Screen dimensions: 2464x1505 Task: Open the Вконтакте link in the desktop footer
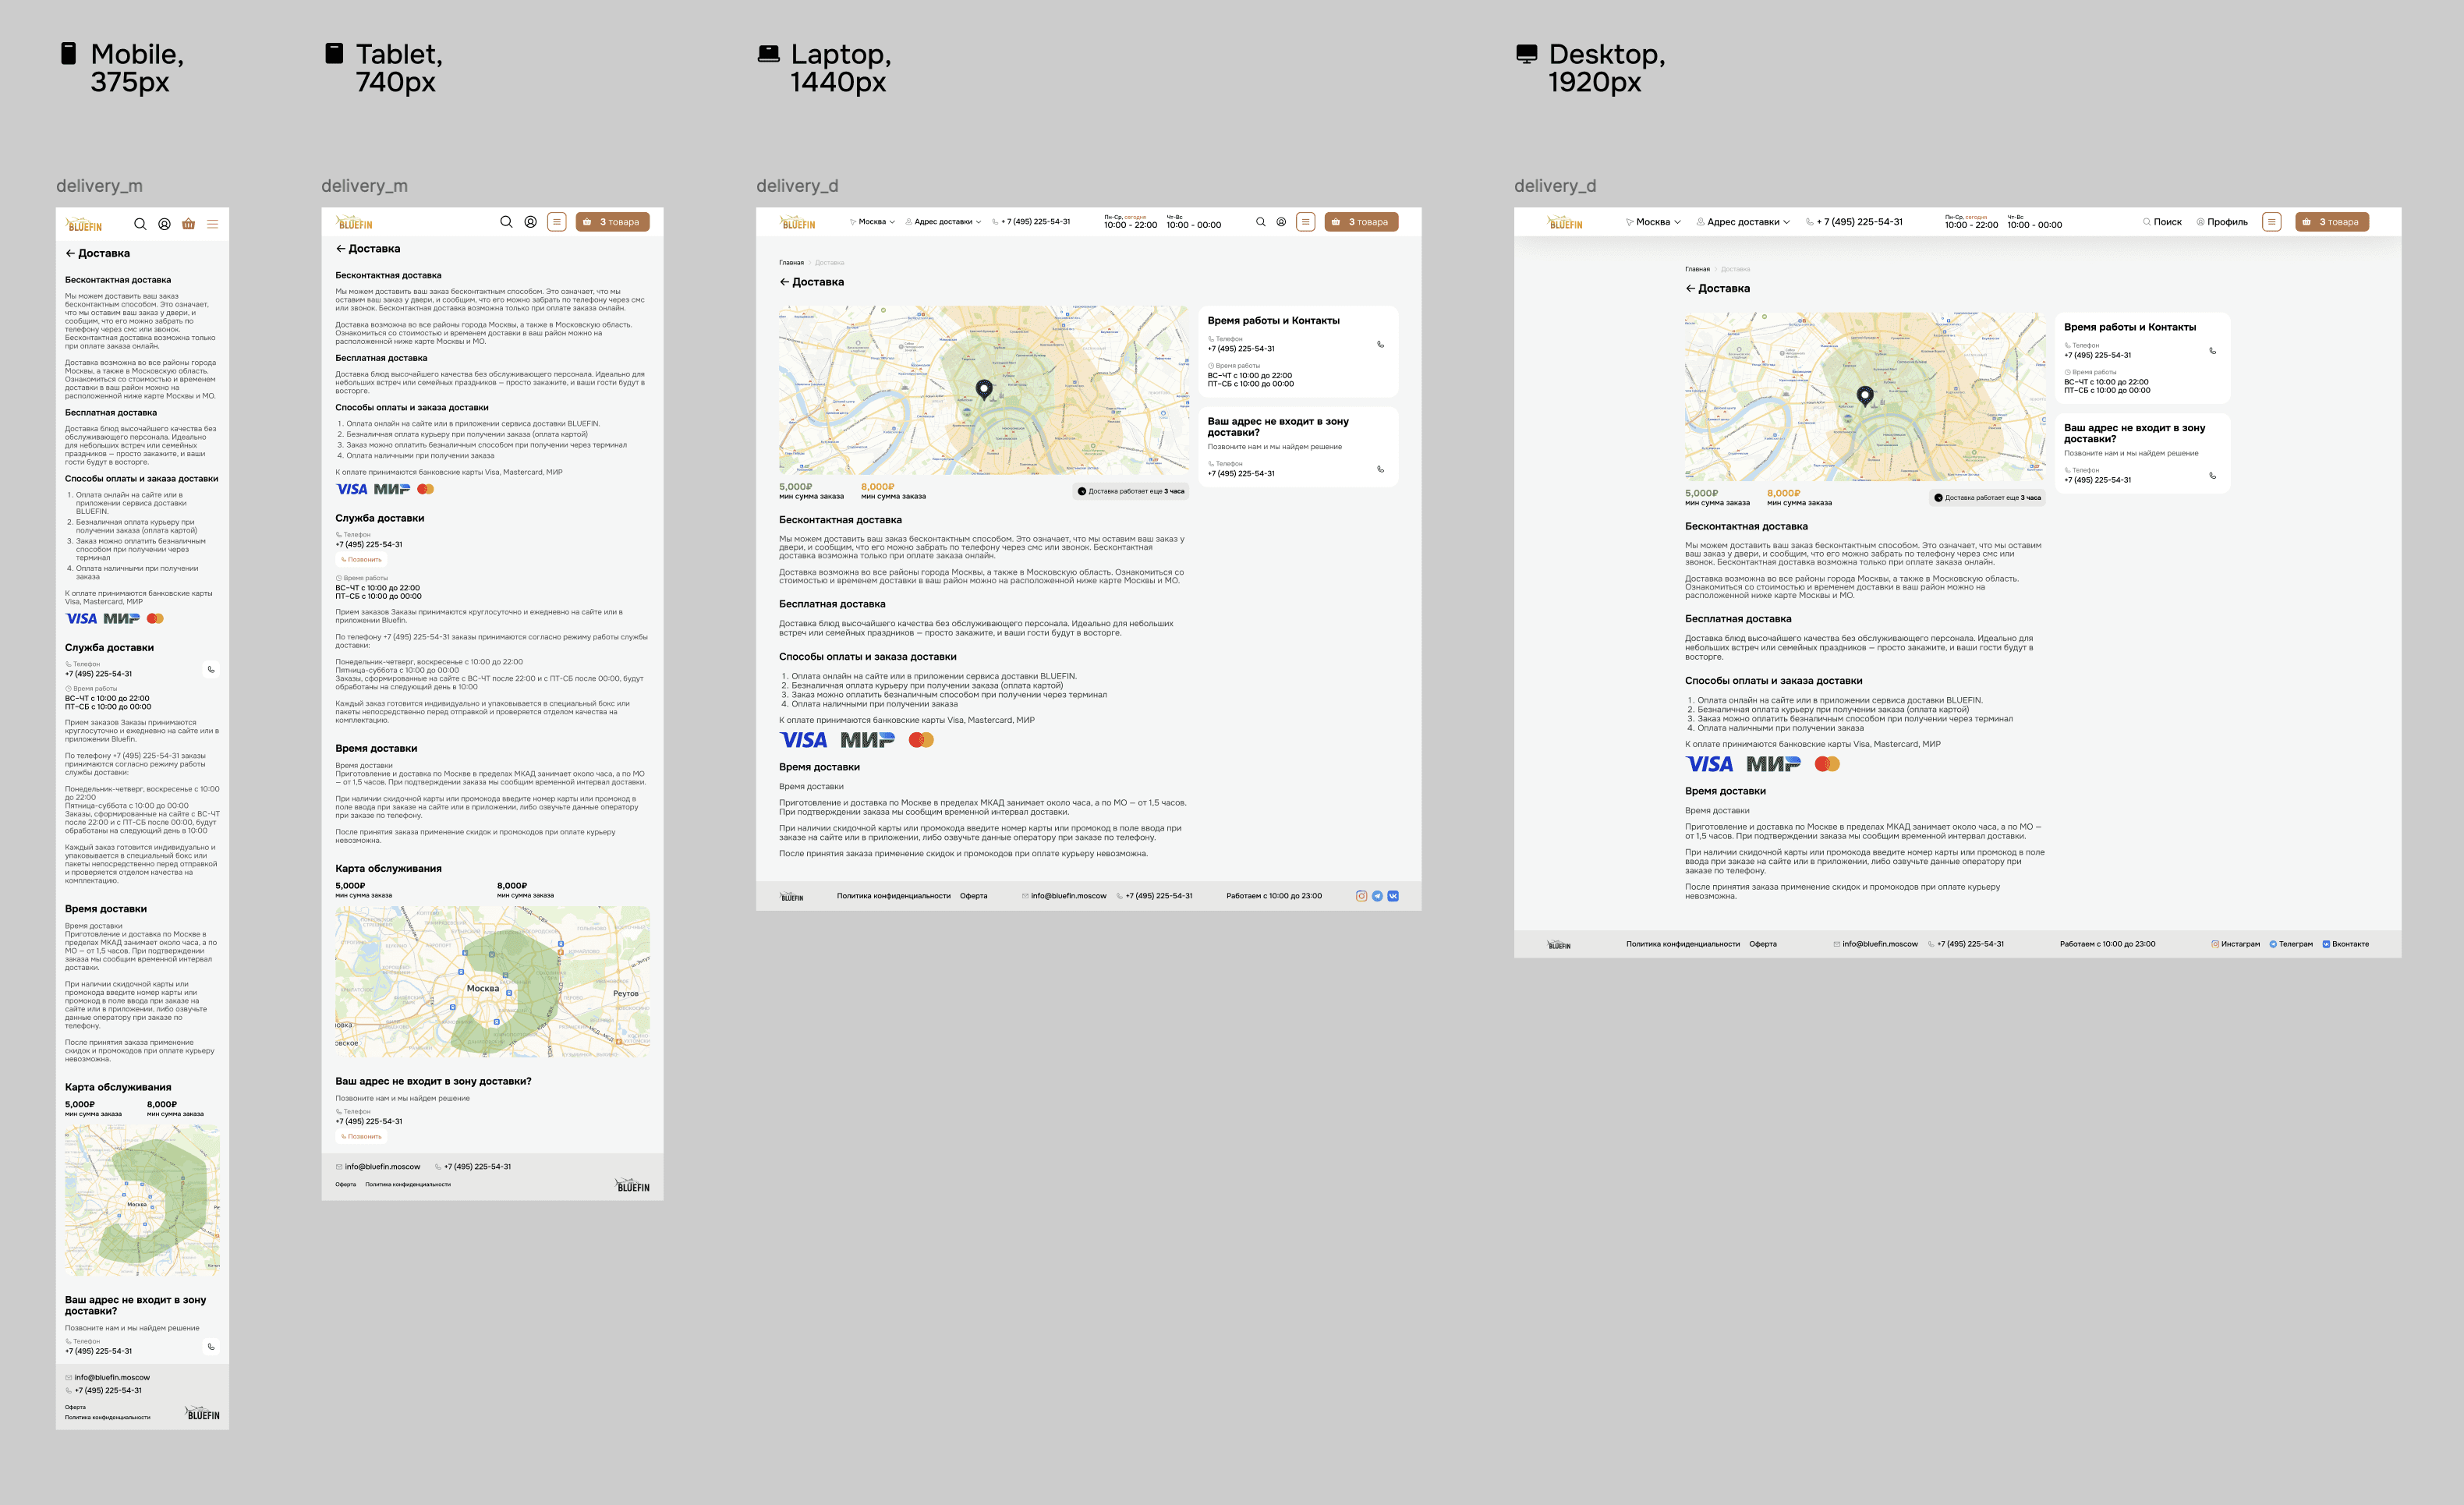2345,944
